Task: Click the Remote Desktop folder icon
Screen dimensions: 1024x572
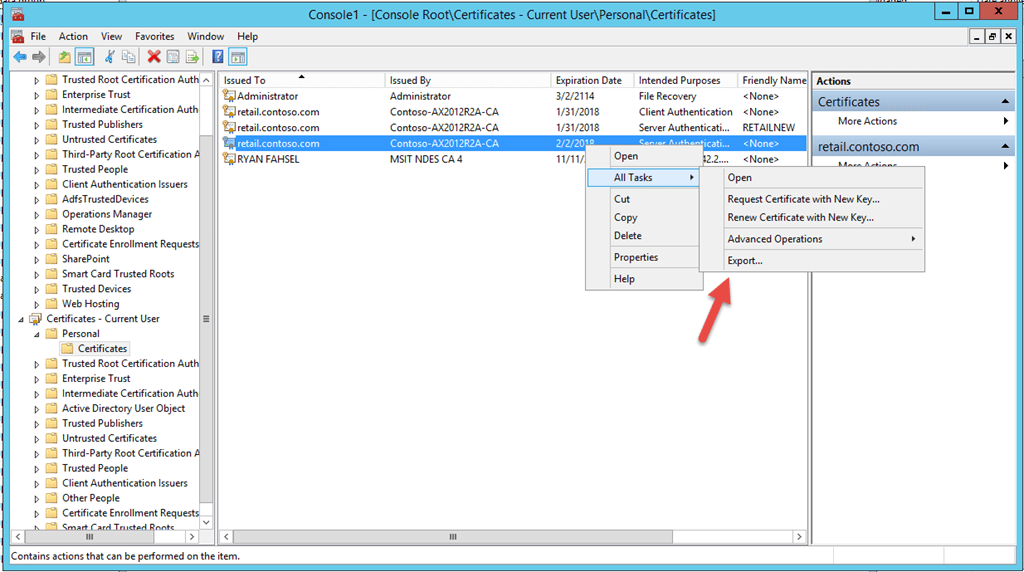Action: click(52, 229)
